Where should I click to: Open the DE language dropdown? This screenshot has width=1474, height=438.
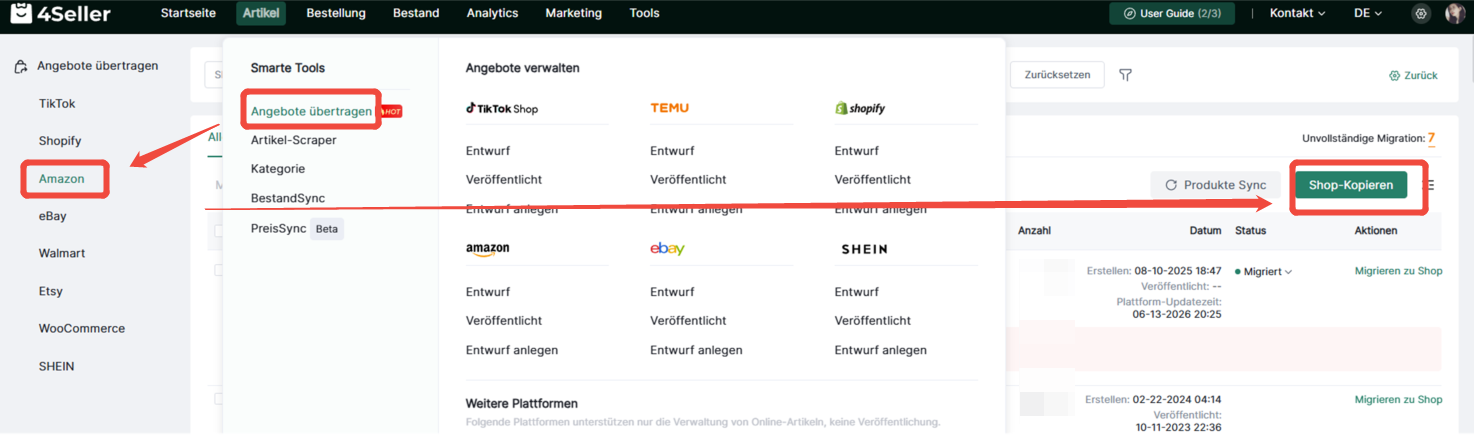click(1368, 14)
